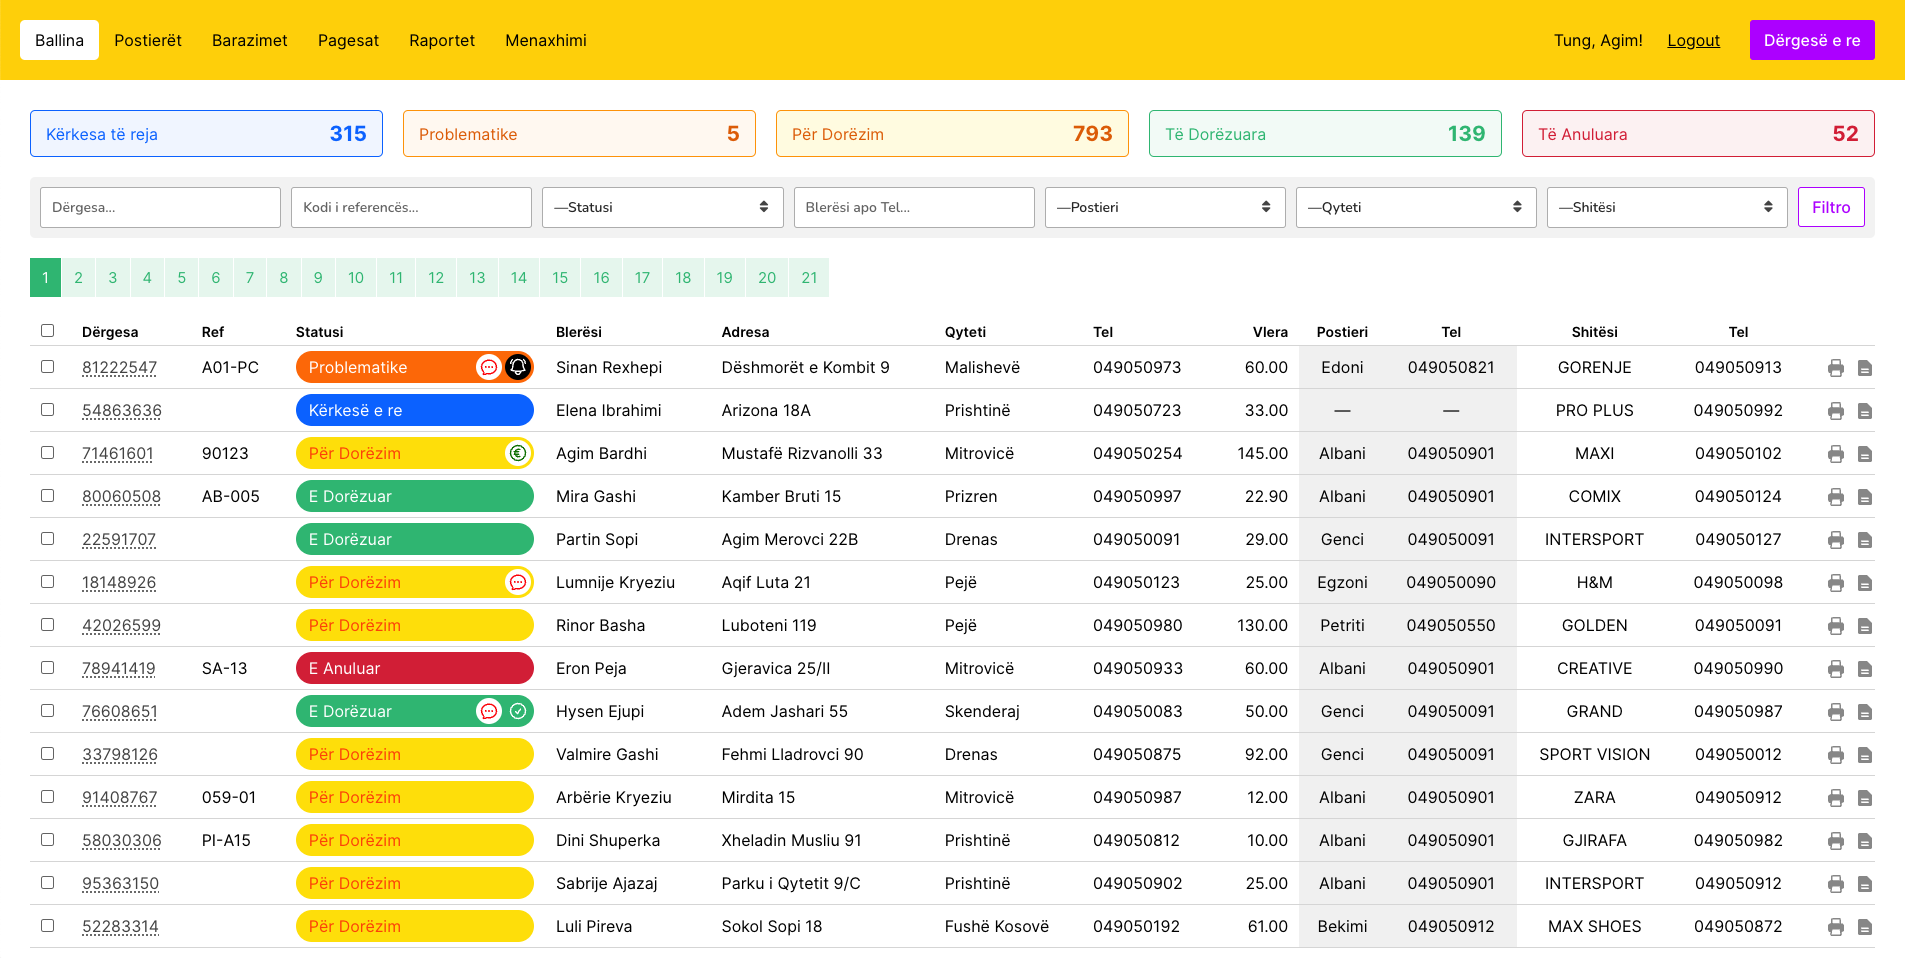Open shipment link 42026599
Image resolution: width=1905 pixels, height=958 pixels.
[121, 626]
